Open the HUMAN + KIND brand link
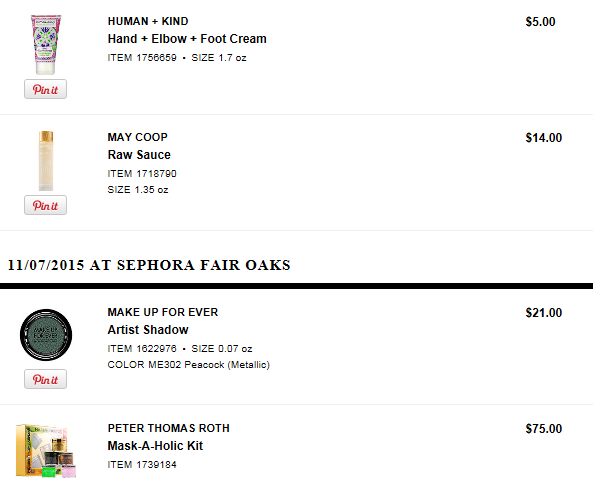The image size is (593, 478). click(x=148, y=21)
